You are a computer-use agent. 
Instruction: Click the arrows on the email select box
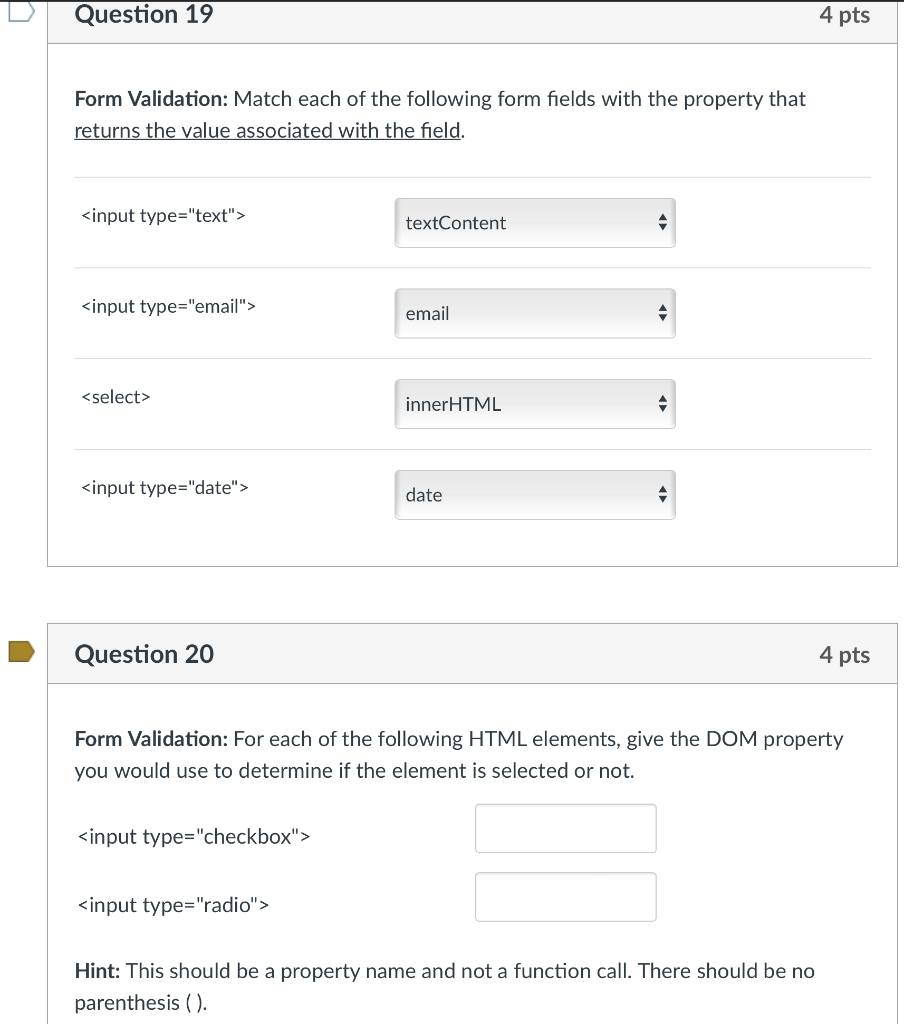coord(662,313)
